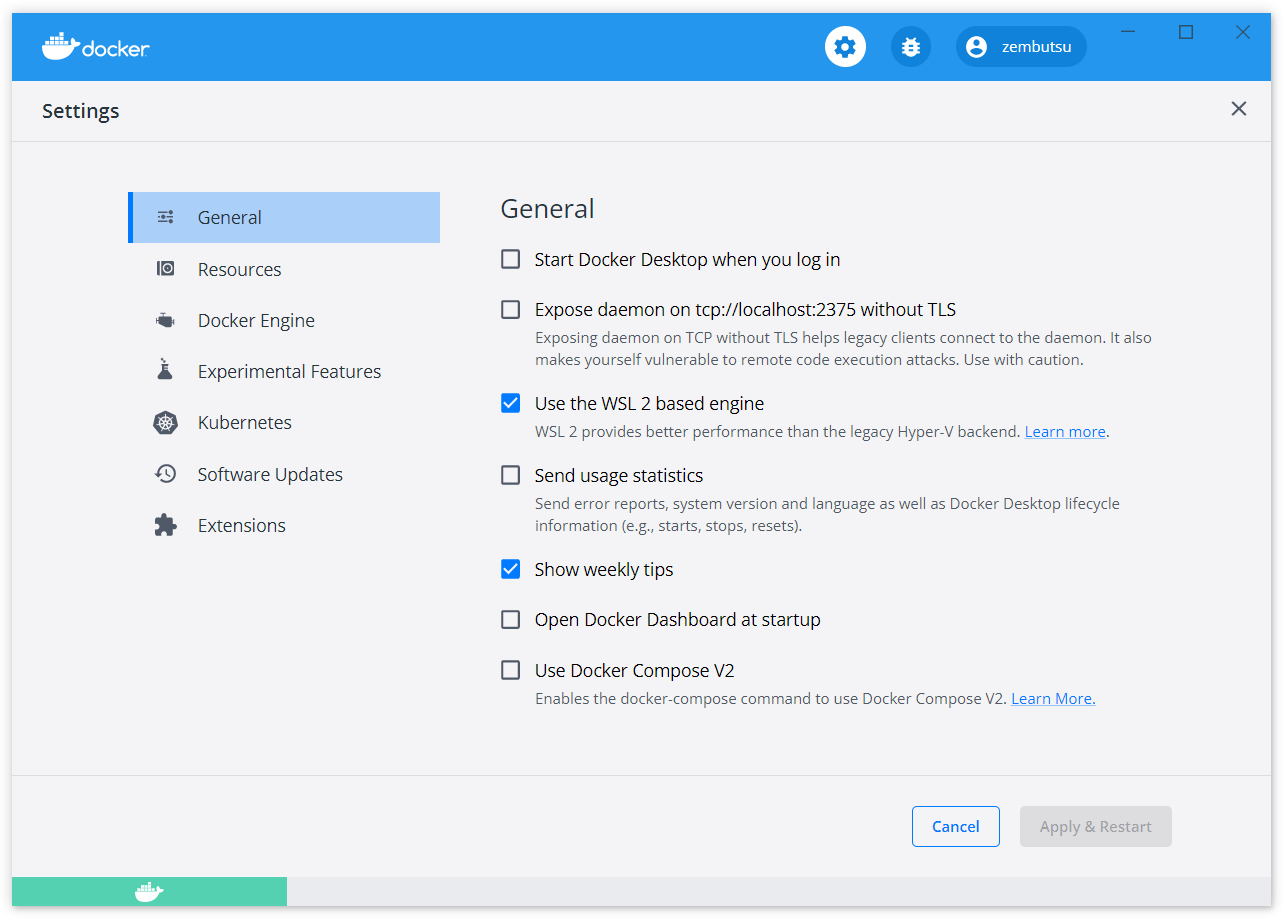Click the Docker Engine icon in sidebar
Image resolution: width=1283 pixels, height=923 pixels.
pyautogui.click(x=166, y=320)
